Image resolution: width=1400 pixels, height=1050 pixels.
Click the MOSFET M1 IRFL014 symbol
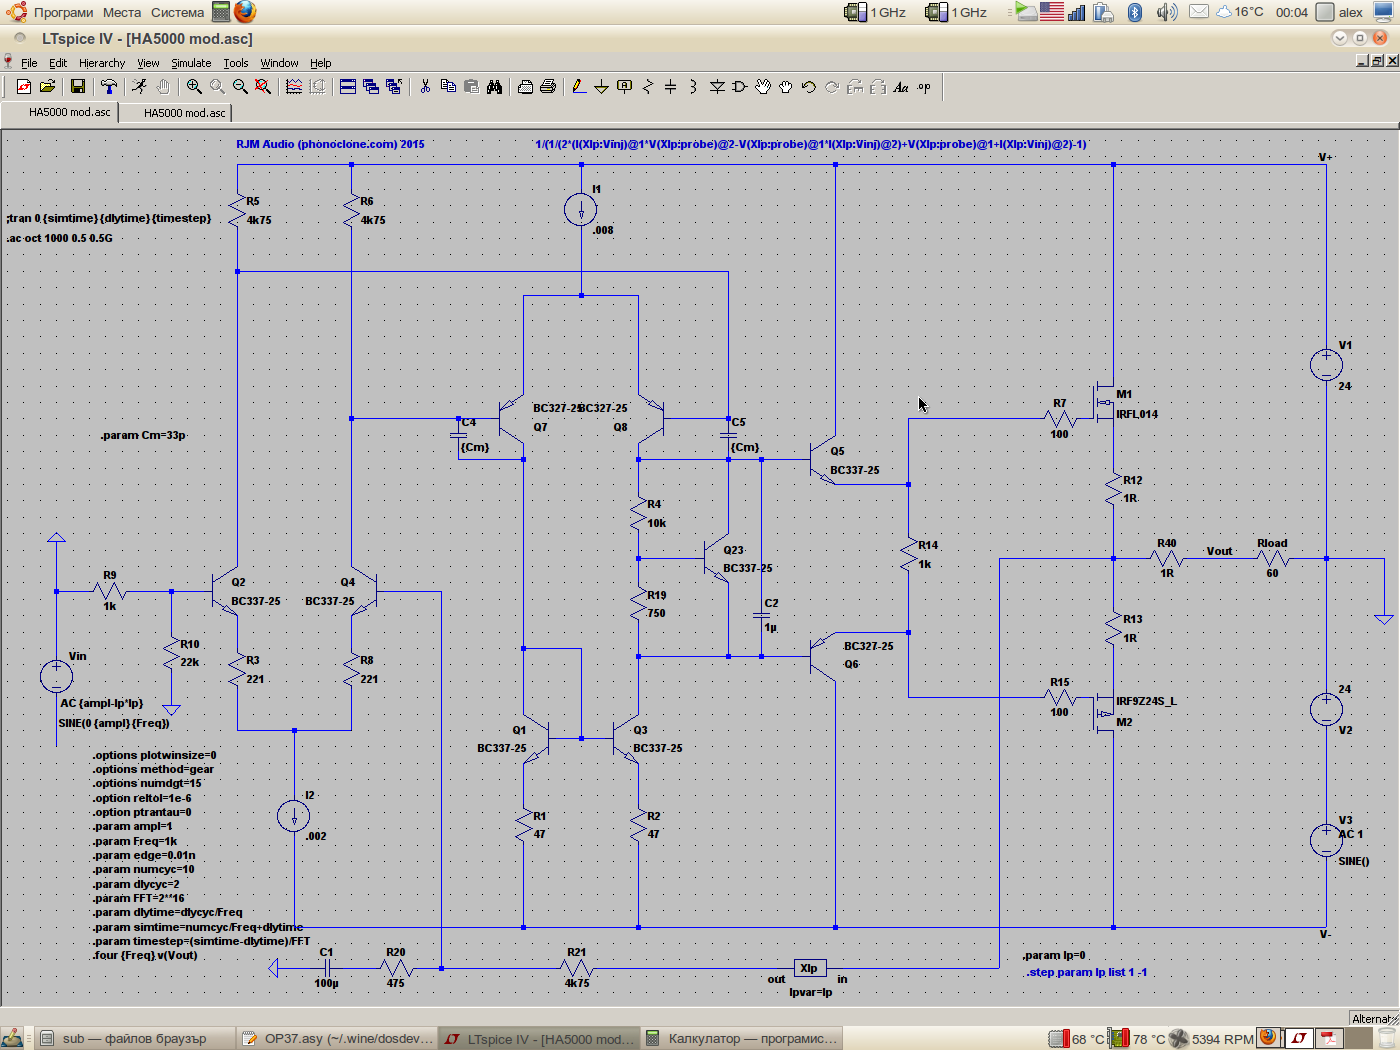point(1104,402)
